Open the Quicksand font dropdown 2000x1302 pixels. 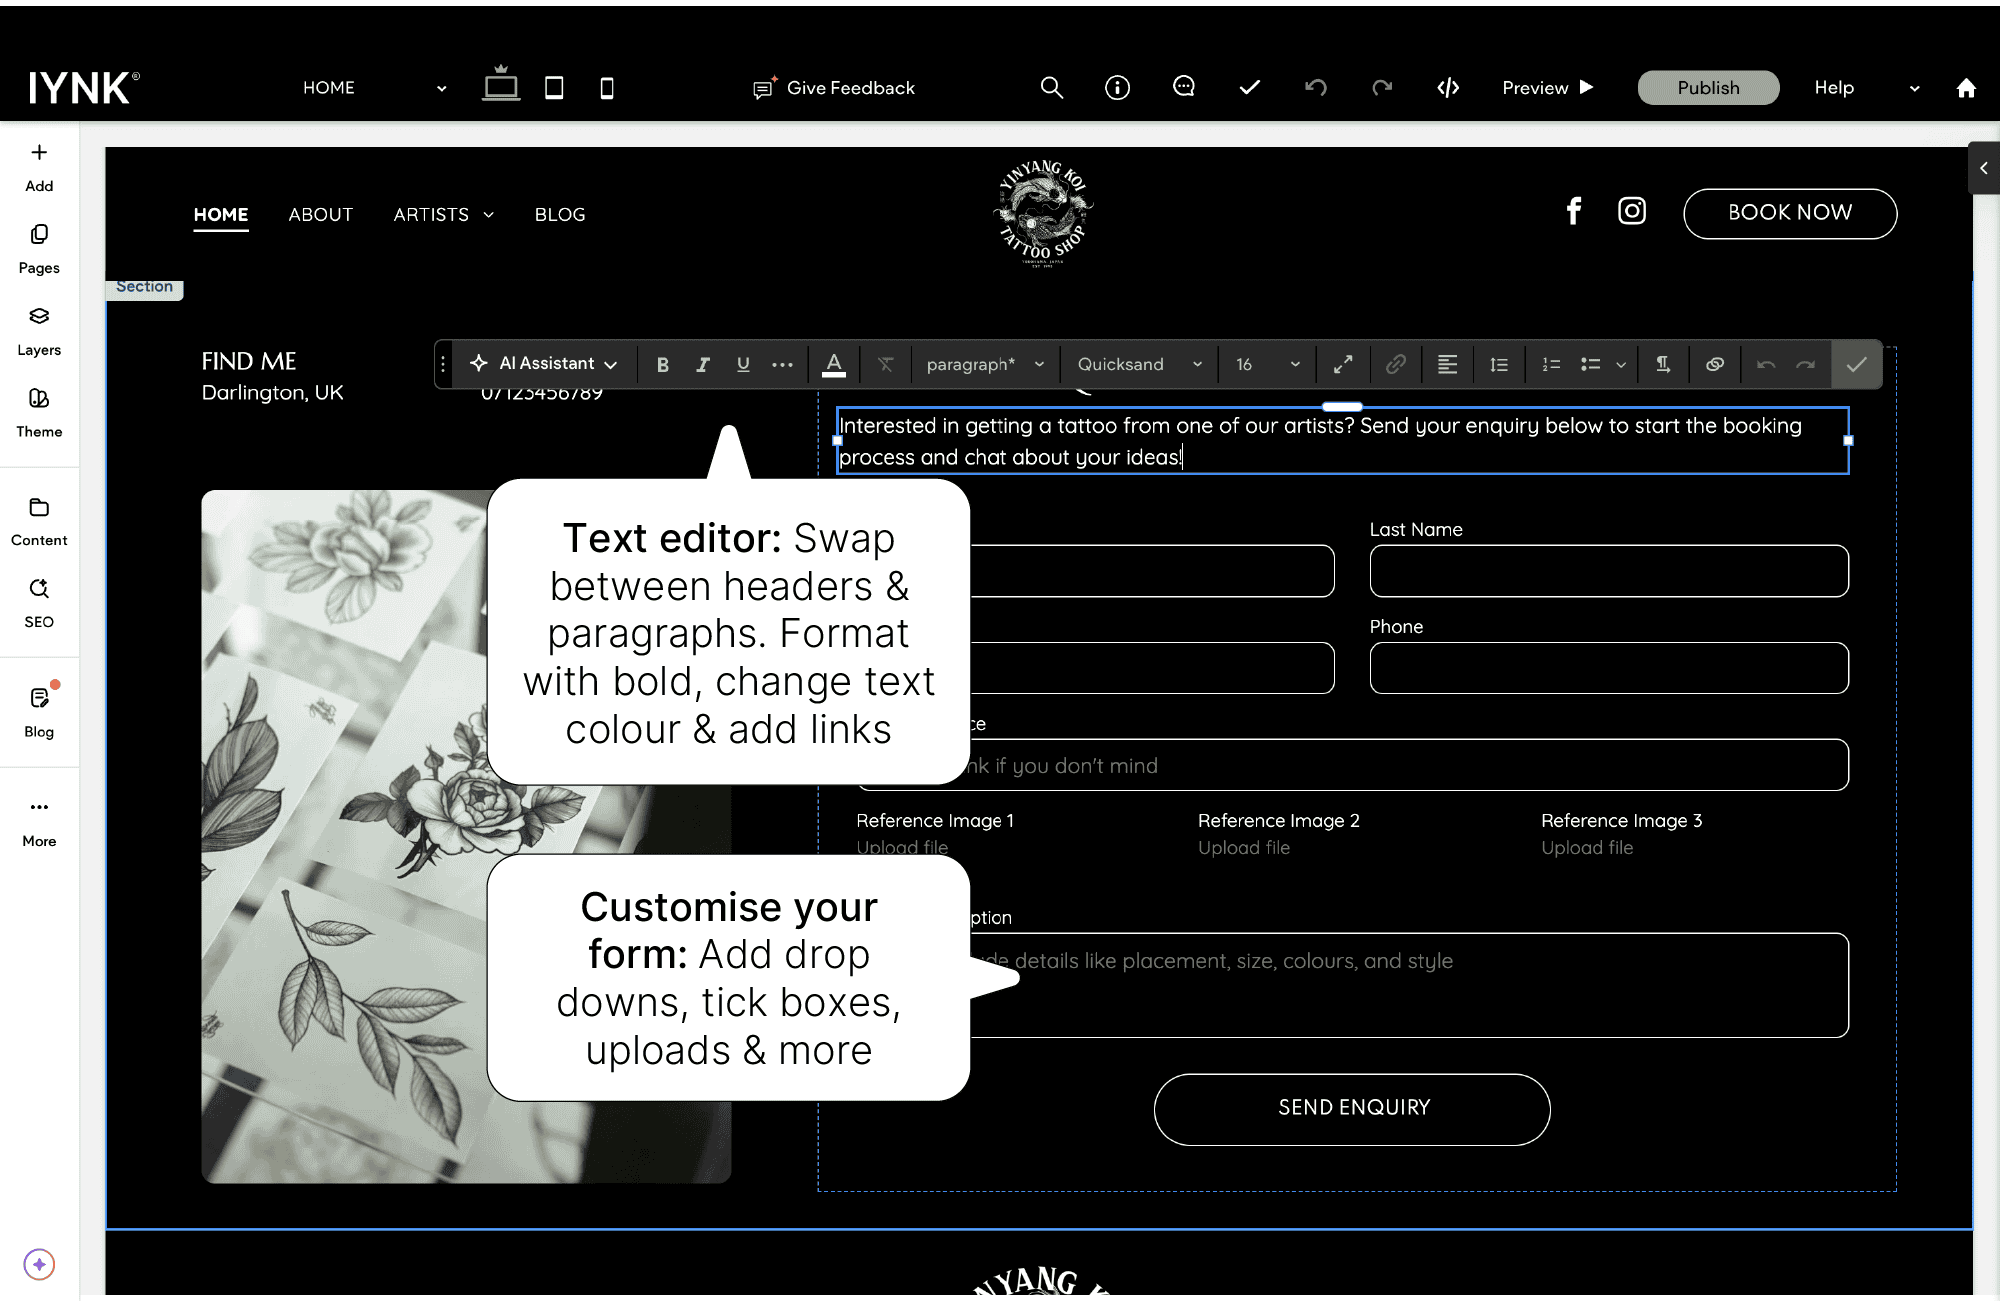tap(1138, 364)
